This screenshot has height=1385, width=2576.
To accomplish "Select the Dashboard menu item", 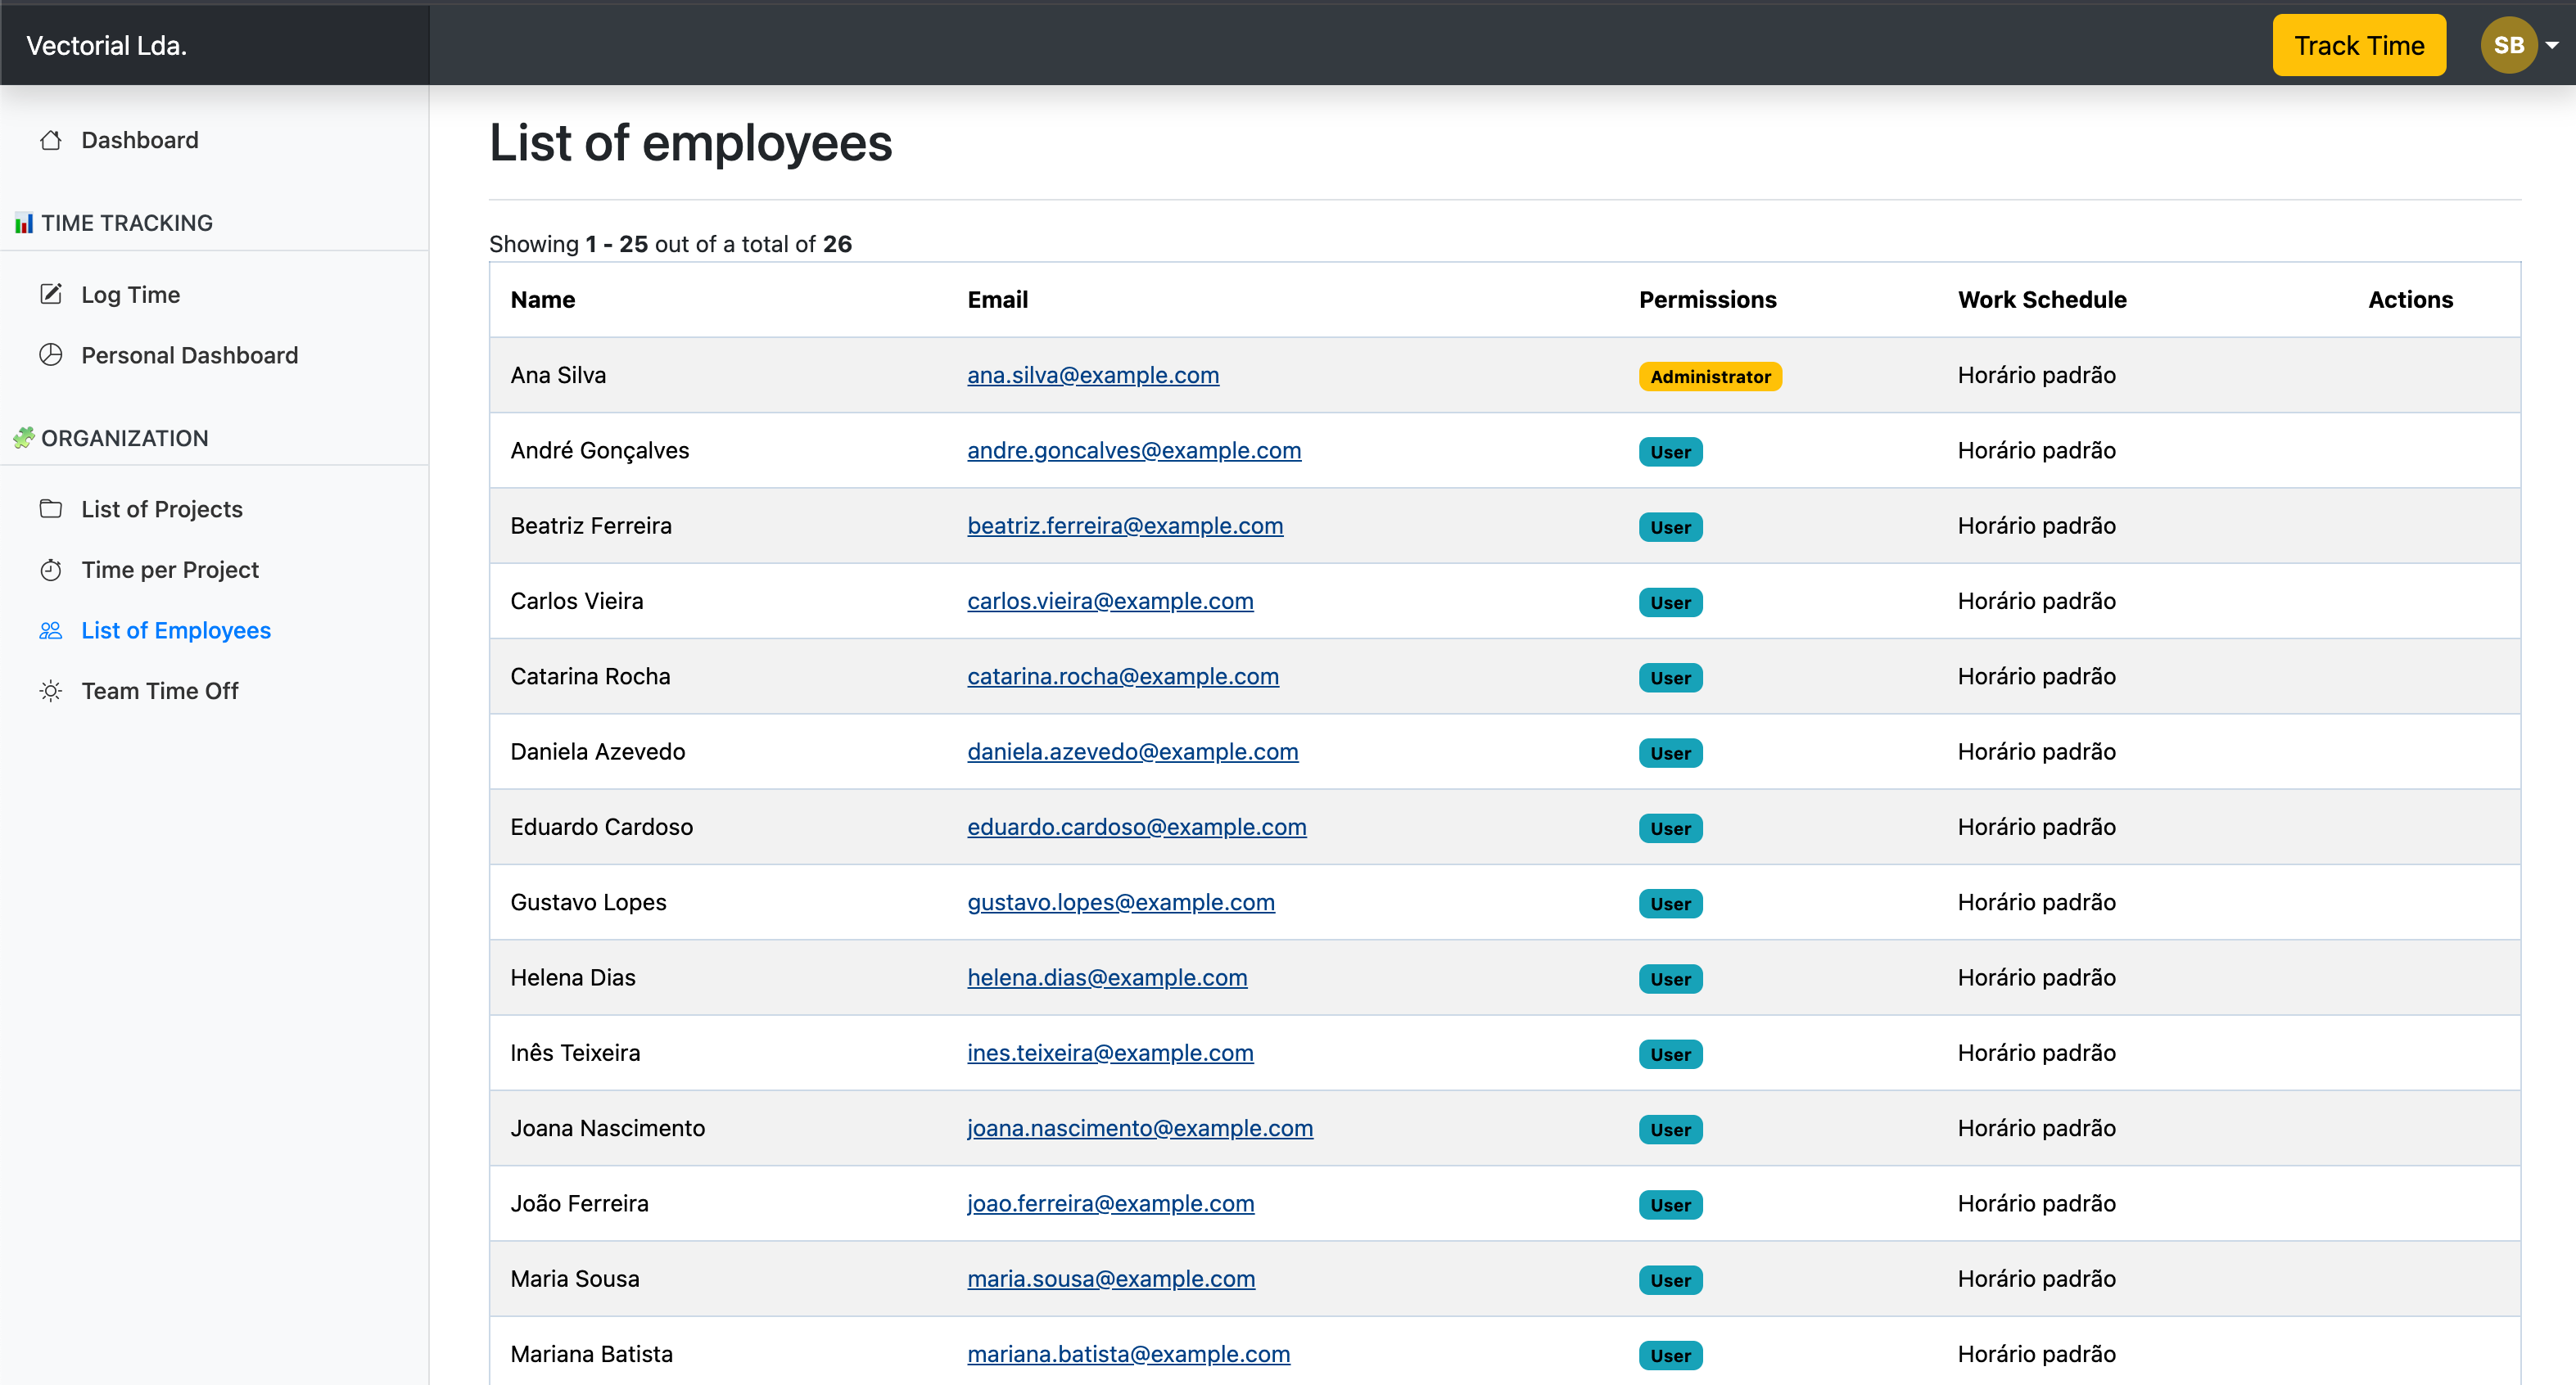I will [139, 140].
